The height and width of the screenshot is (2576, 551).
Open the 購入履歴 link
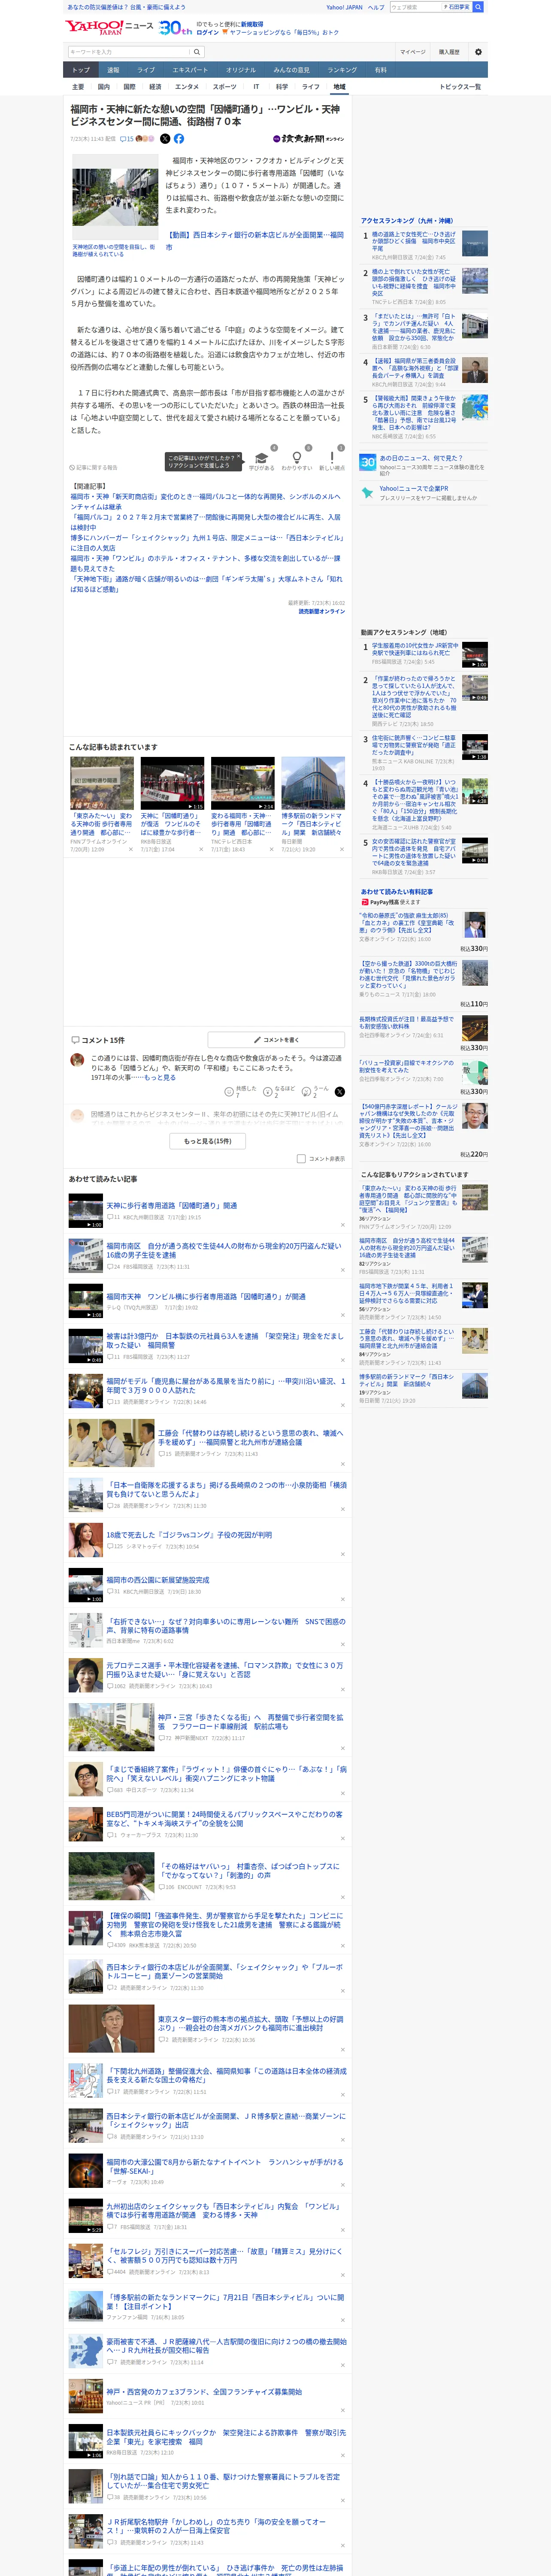[x=449, y=52]
